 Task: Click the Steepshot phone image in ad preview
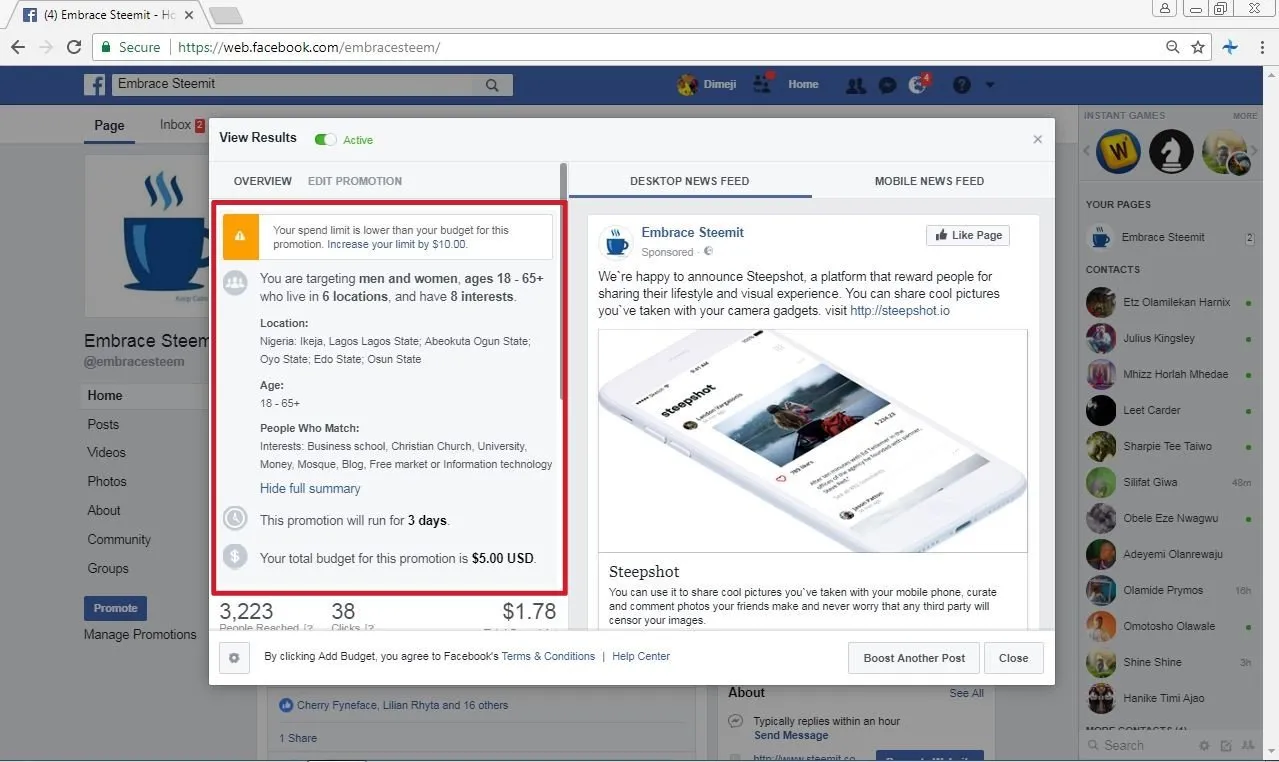(813, 441)
